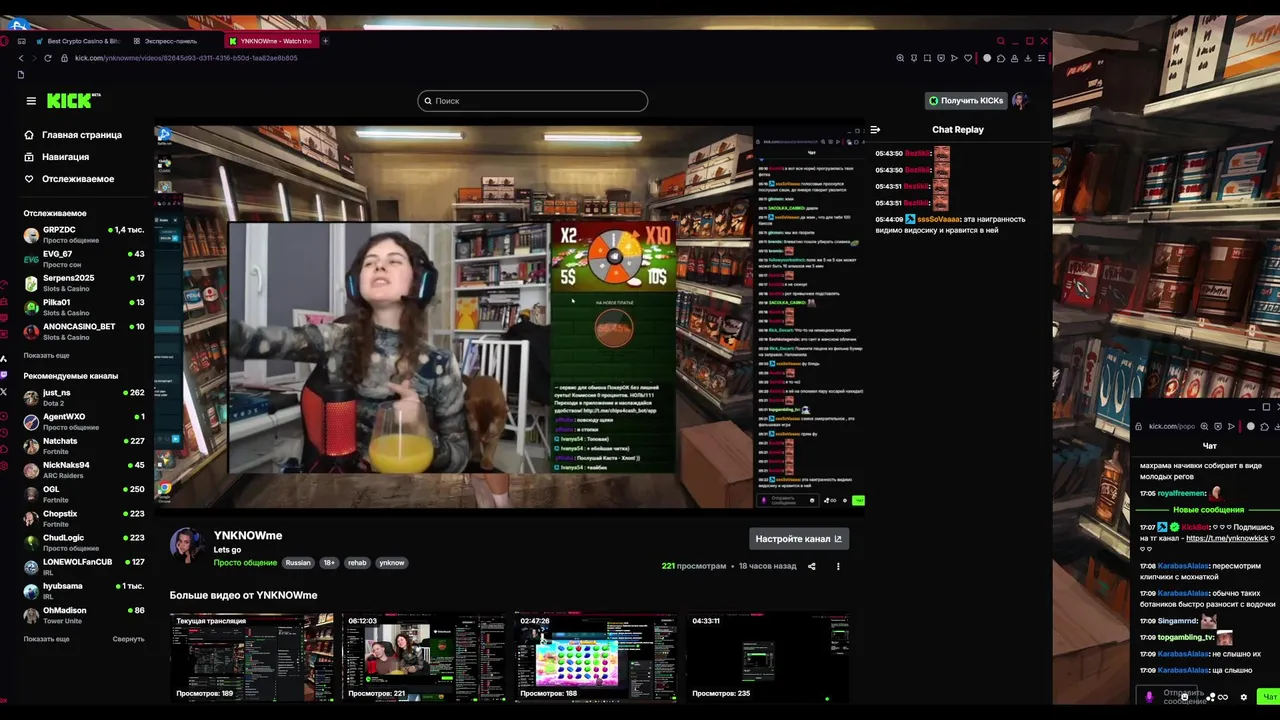Open the Serpens2025 channel
1280x720 pixels.
click(x=85, y=283)
